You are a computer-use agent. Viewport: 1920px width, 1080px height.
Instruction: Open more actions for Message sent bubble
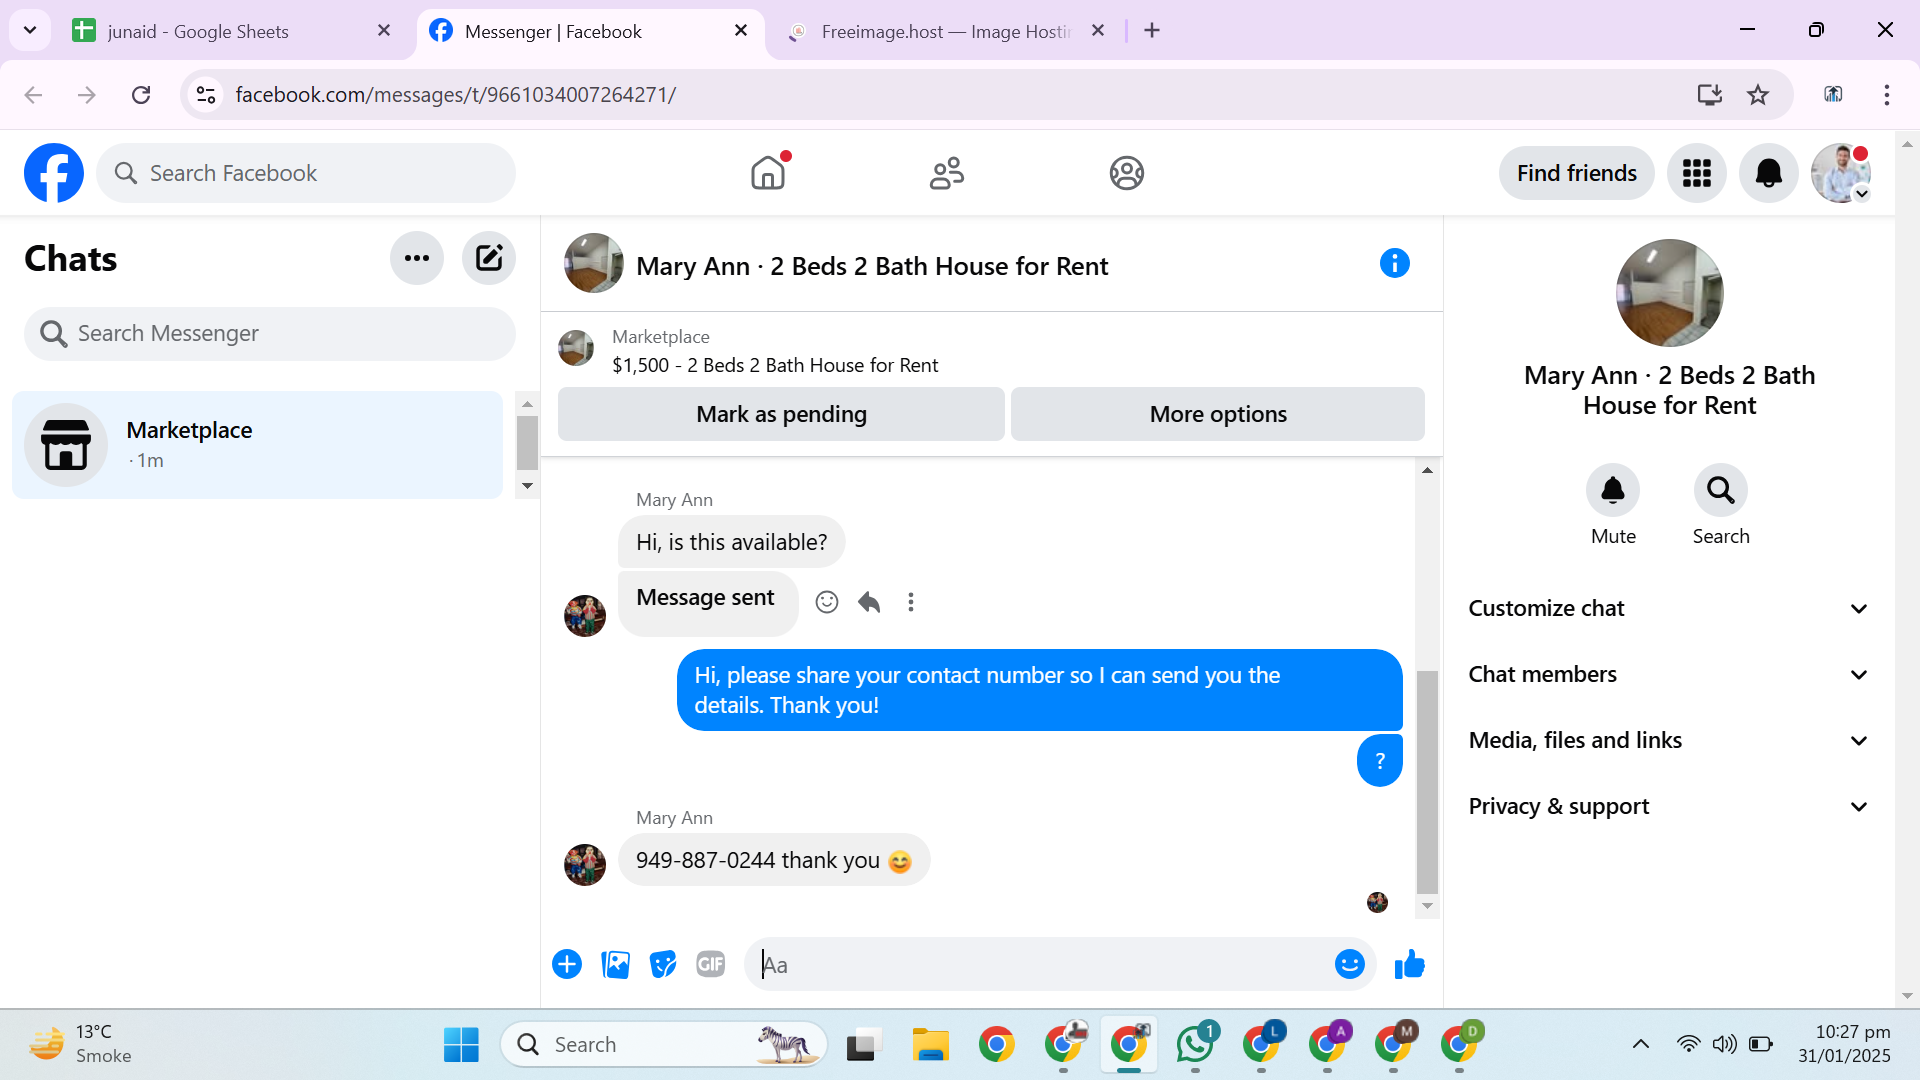(x=911, y=602)
